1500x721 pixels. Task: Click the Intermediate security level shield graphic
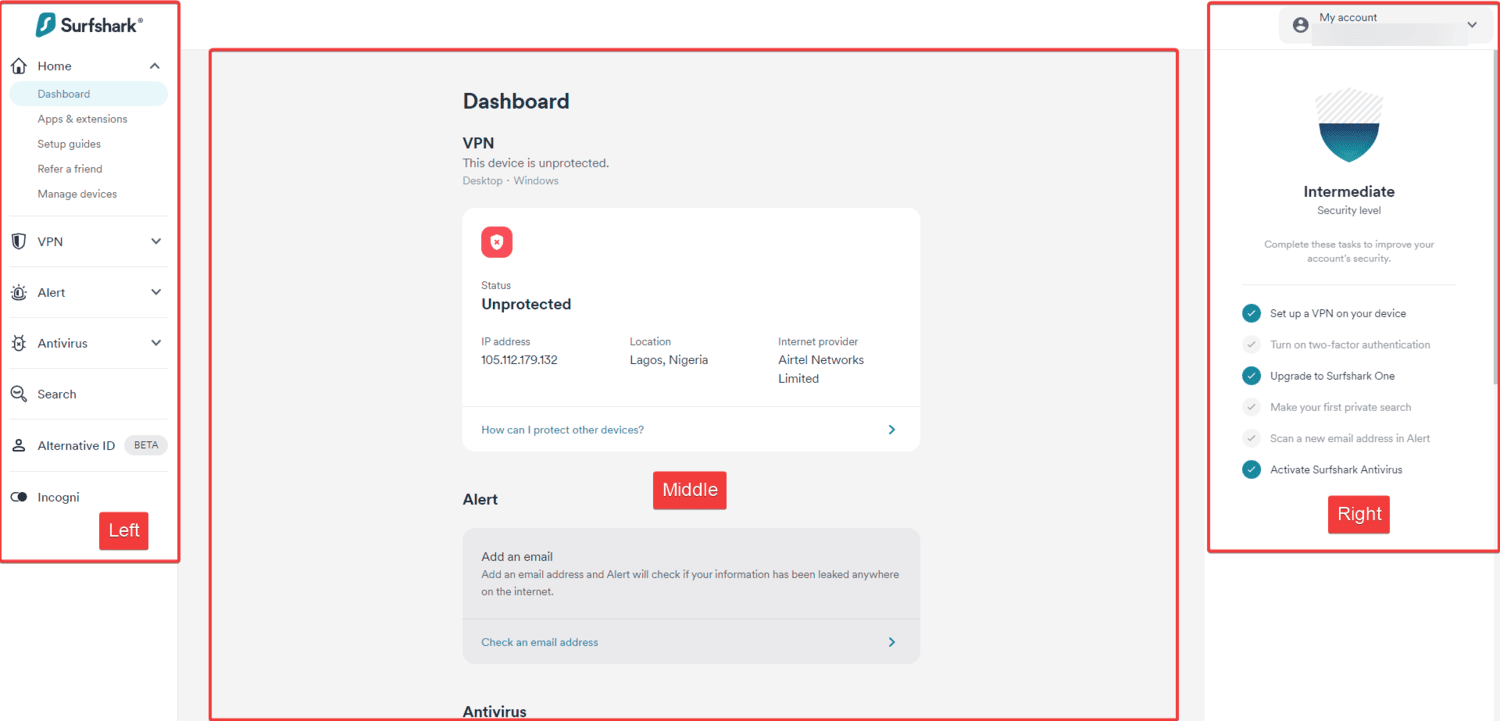(1349, 125)
